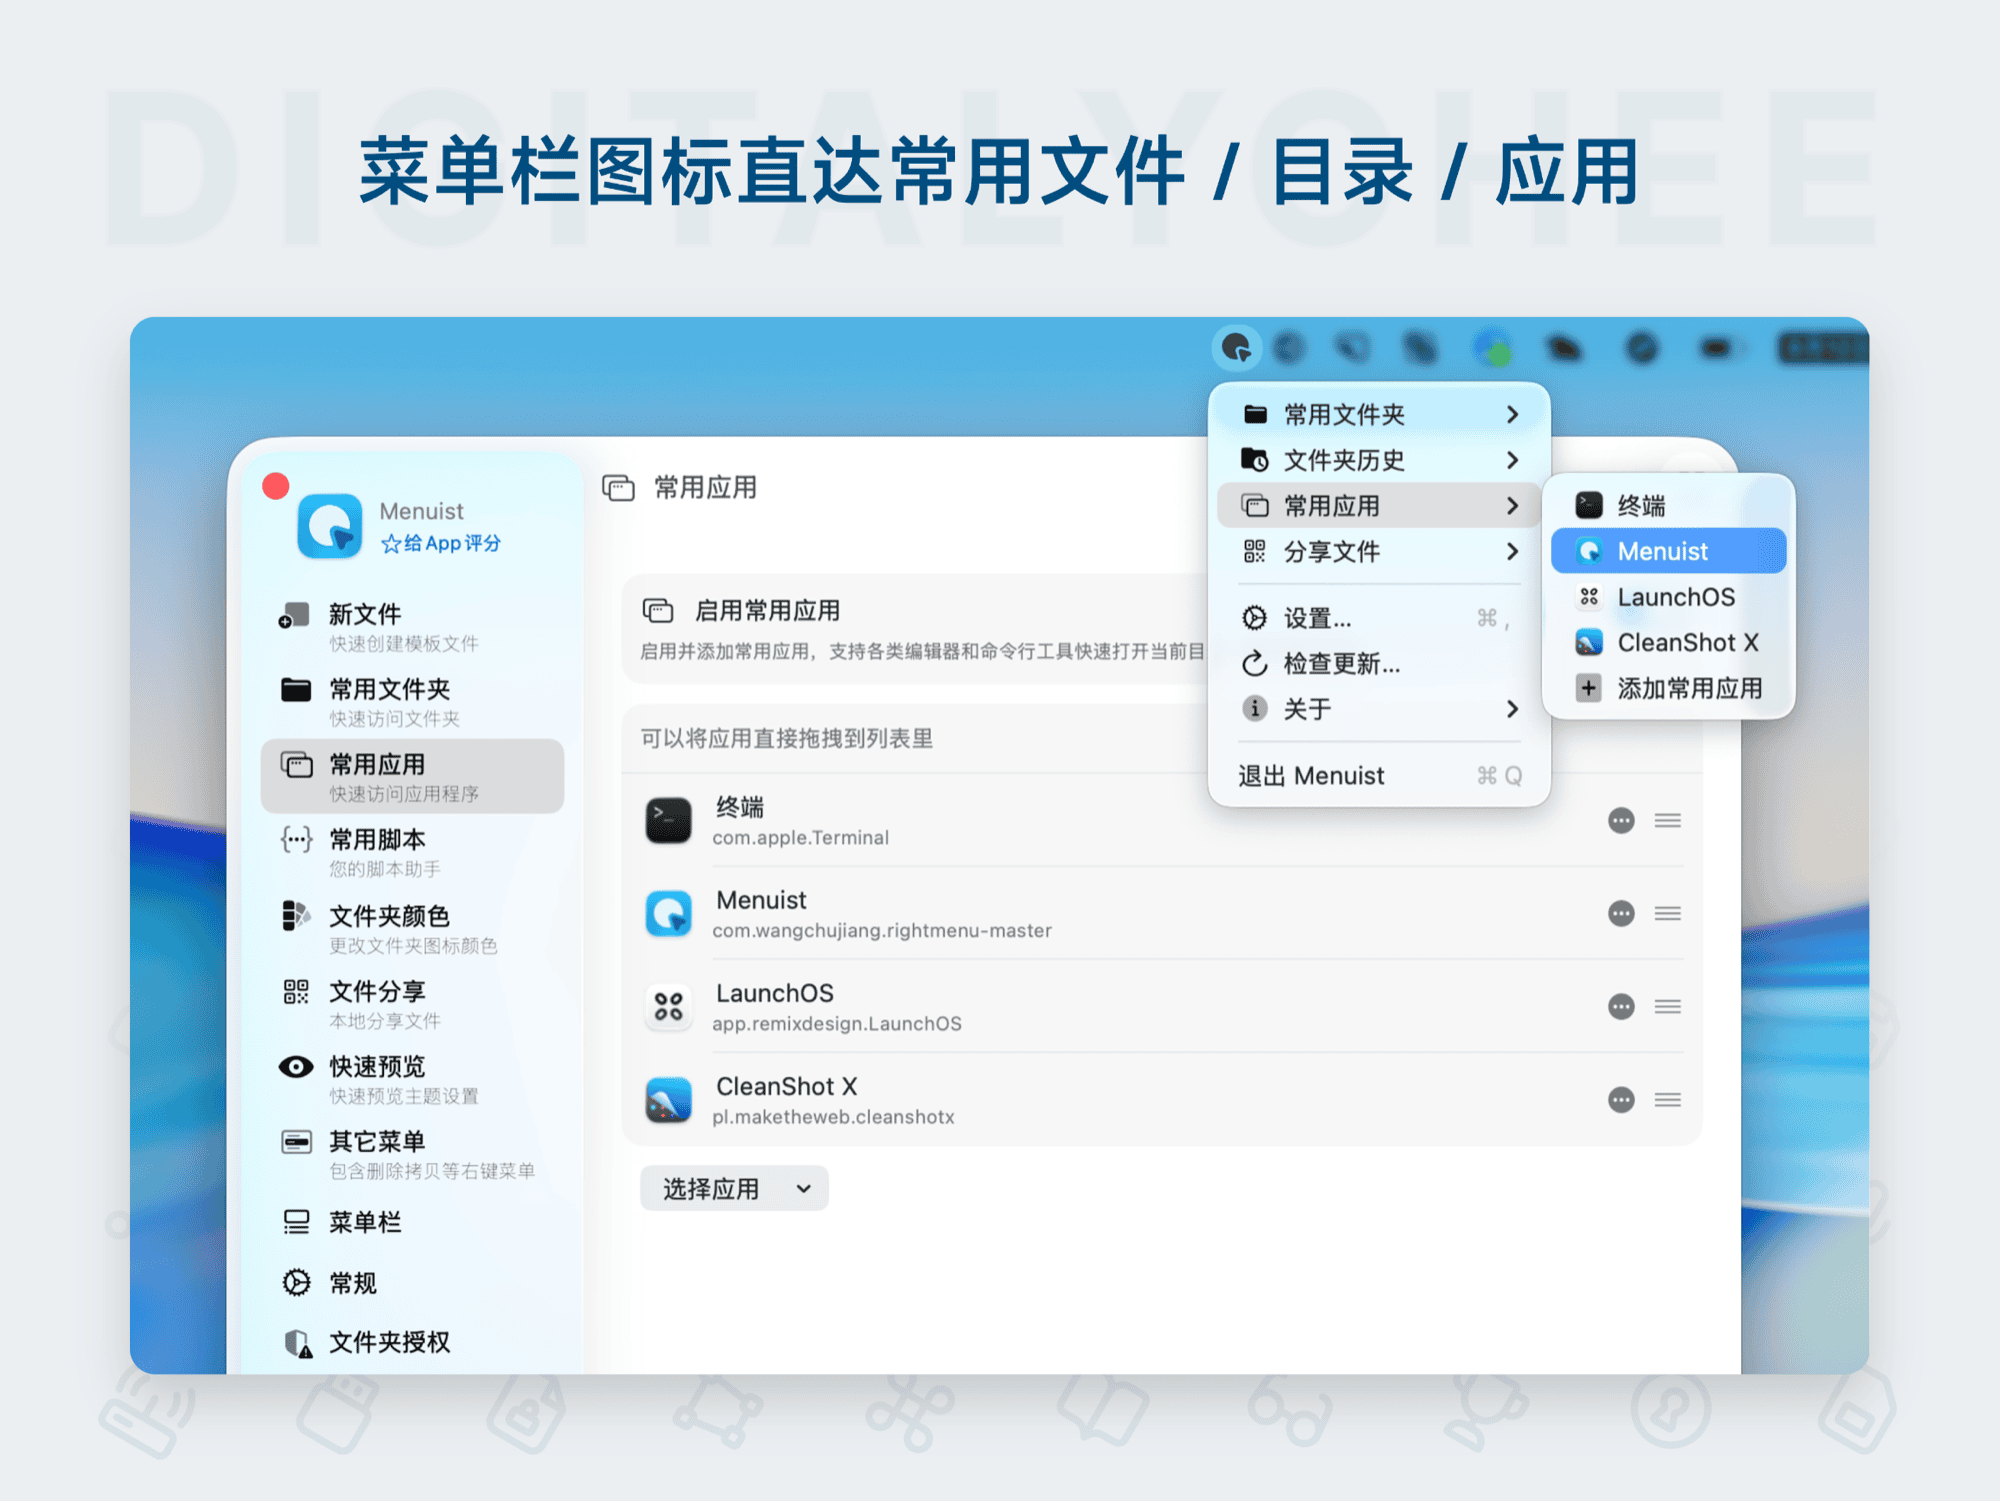Click the 菜单栏 icon in the sidebar
Viewport: 2000px width, 1501px height.
point(296,1222)
